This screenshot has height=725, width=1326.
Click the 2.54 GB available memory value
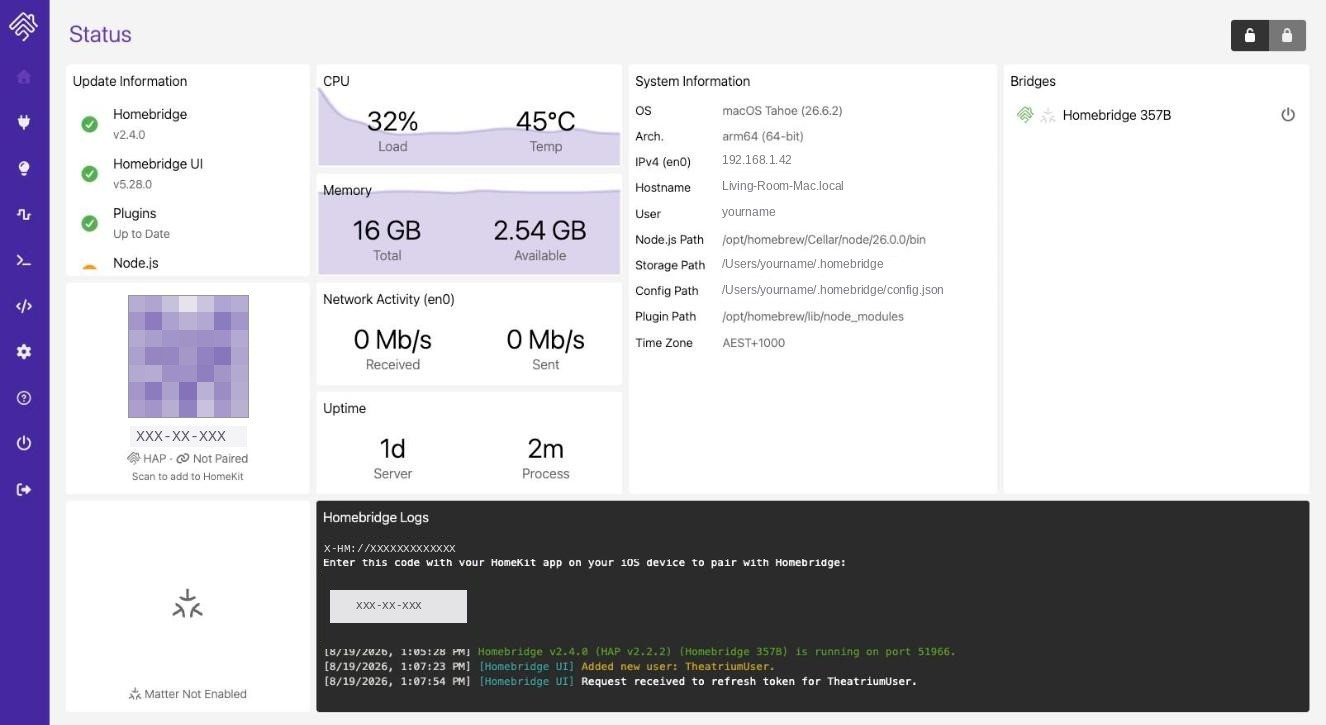[540, 230]
